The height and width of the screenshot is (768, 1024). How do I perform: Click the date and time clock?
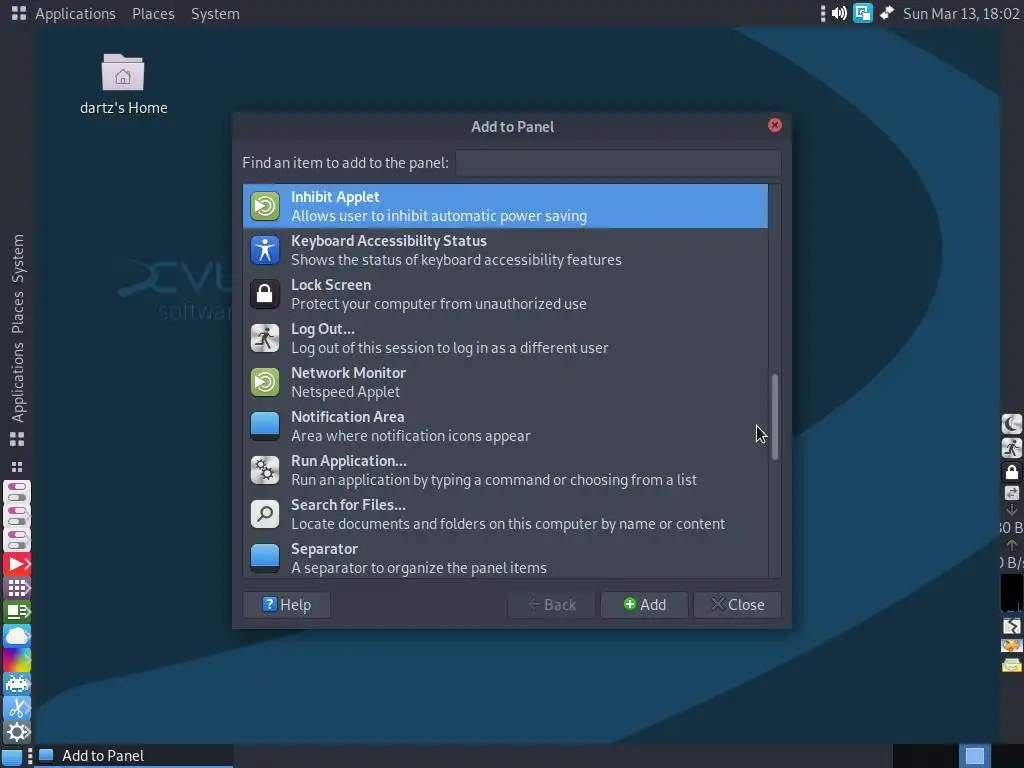(961, 14)
